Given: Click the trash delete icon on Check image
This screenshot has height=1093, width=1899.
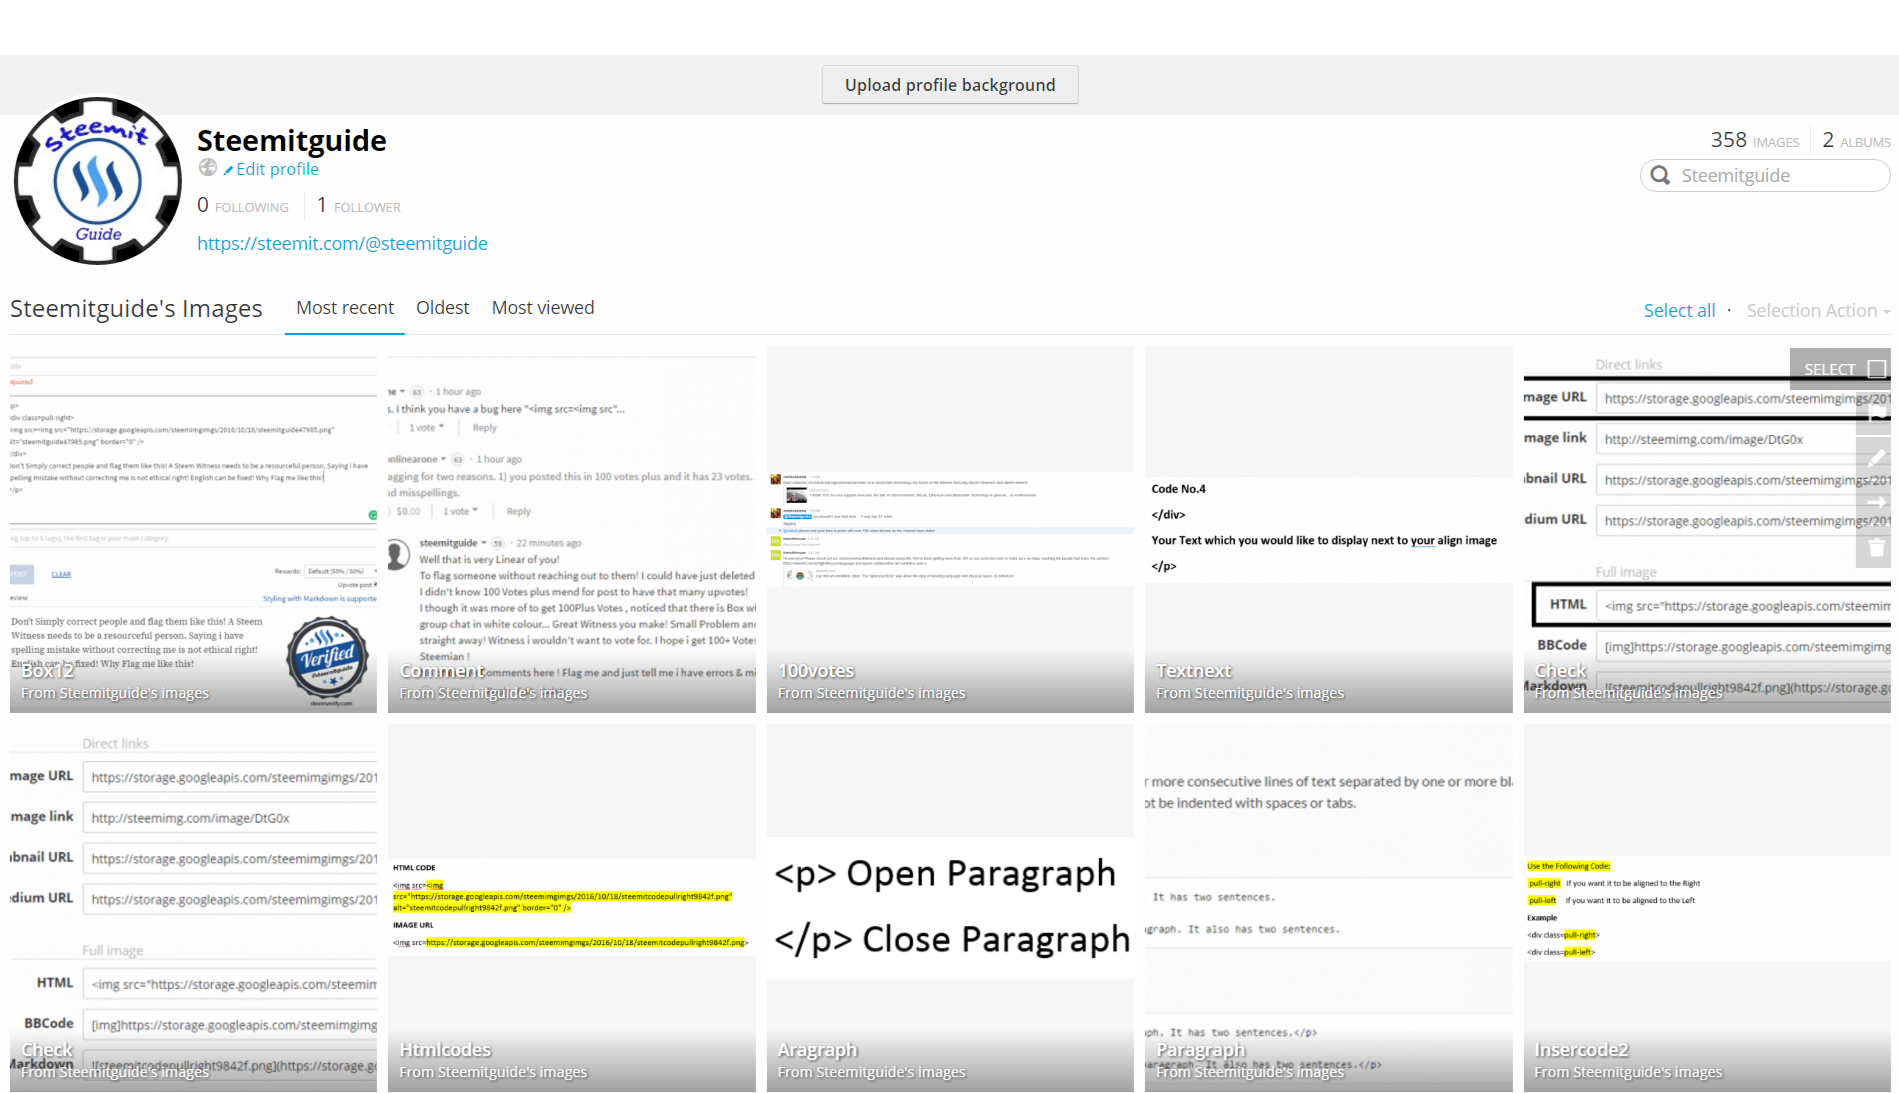Looking at the screenshot, I should click(x=1876, y=547).
